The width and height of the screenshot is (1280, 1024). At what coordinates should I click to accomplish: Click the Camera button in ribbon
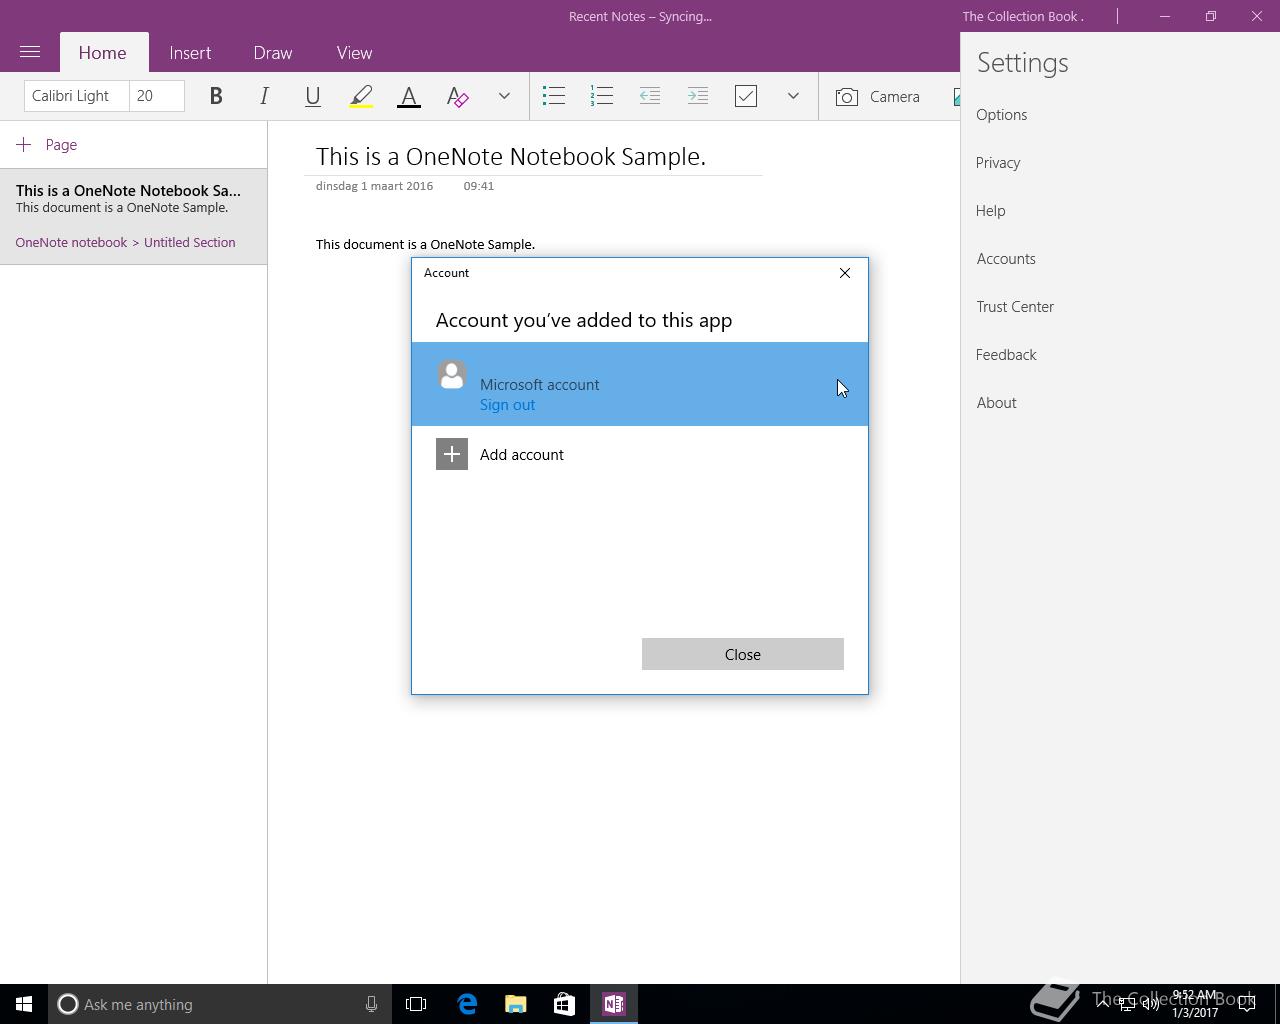(878, 96)
